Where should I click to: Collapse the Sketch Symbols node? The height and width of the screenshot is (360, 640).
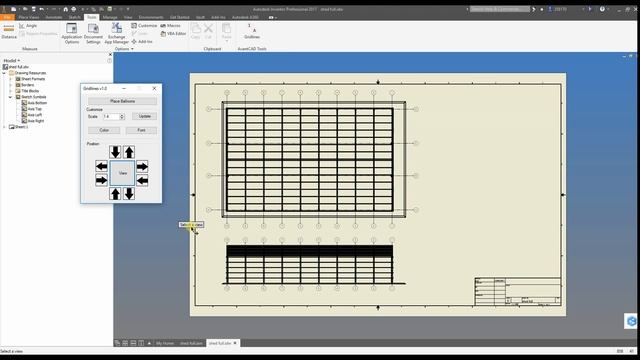click(11, 97)
